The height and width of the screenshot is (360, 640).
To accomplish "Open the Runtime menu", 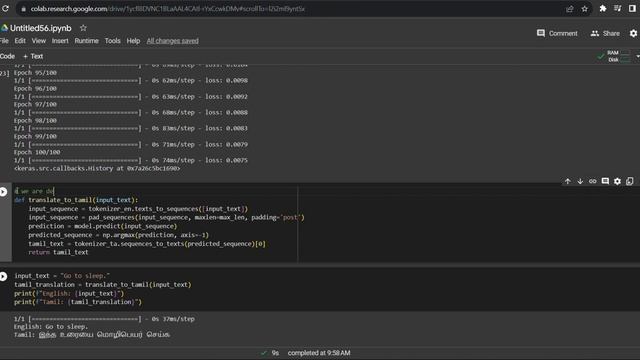I will (x=87, y=41).
